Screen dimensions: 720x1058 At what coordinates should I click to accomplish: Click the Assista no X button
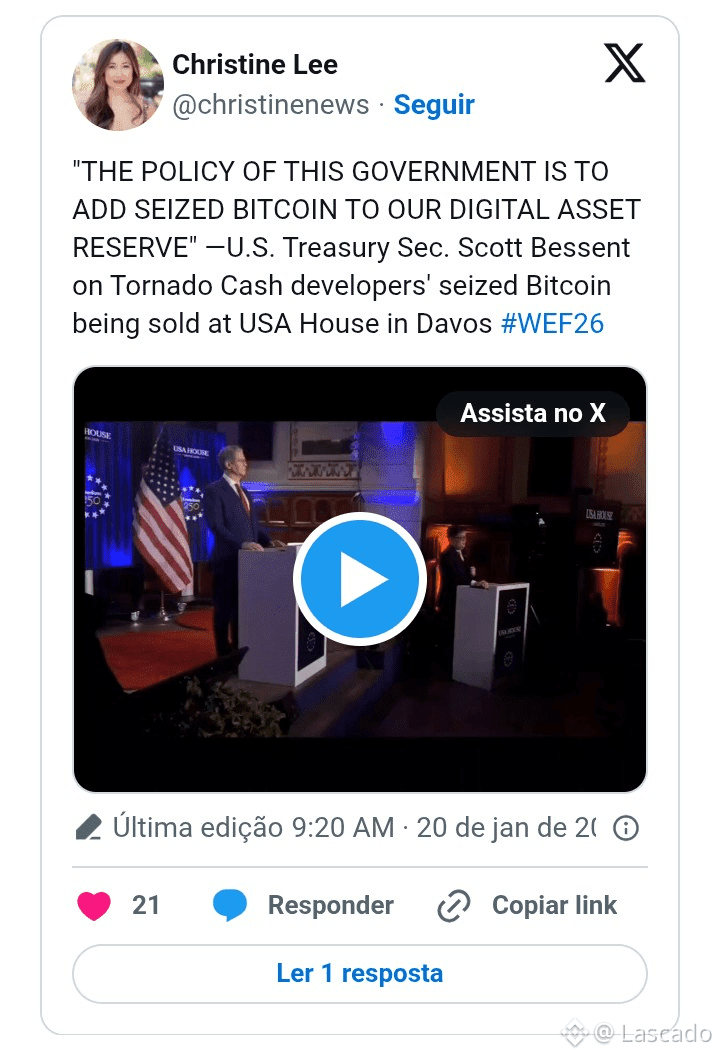click(533, 413)
